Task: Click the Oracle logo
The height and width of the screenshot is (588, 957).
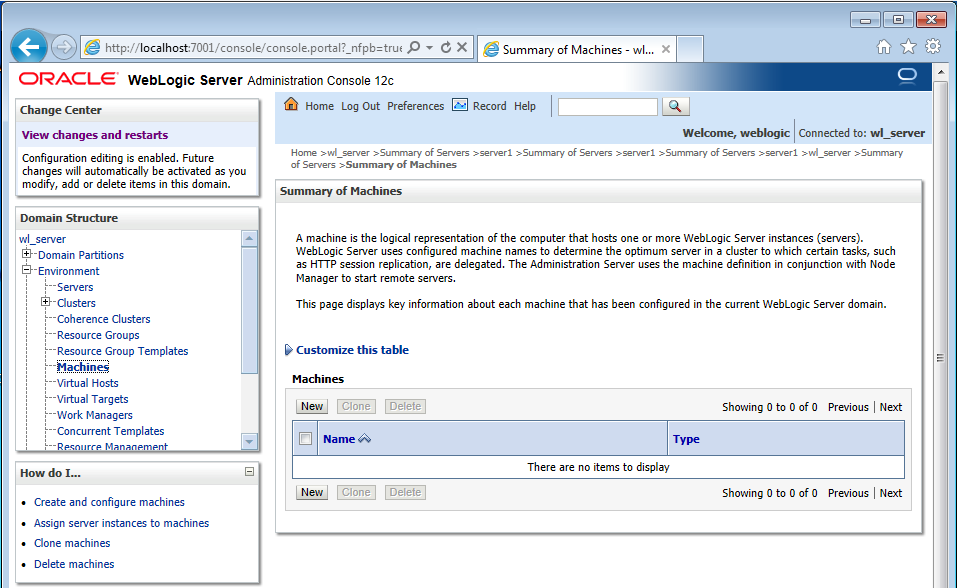Action: click(x=68, y=79)
